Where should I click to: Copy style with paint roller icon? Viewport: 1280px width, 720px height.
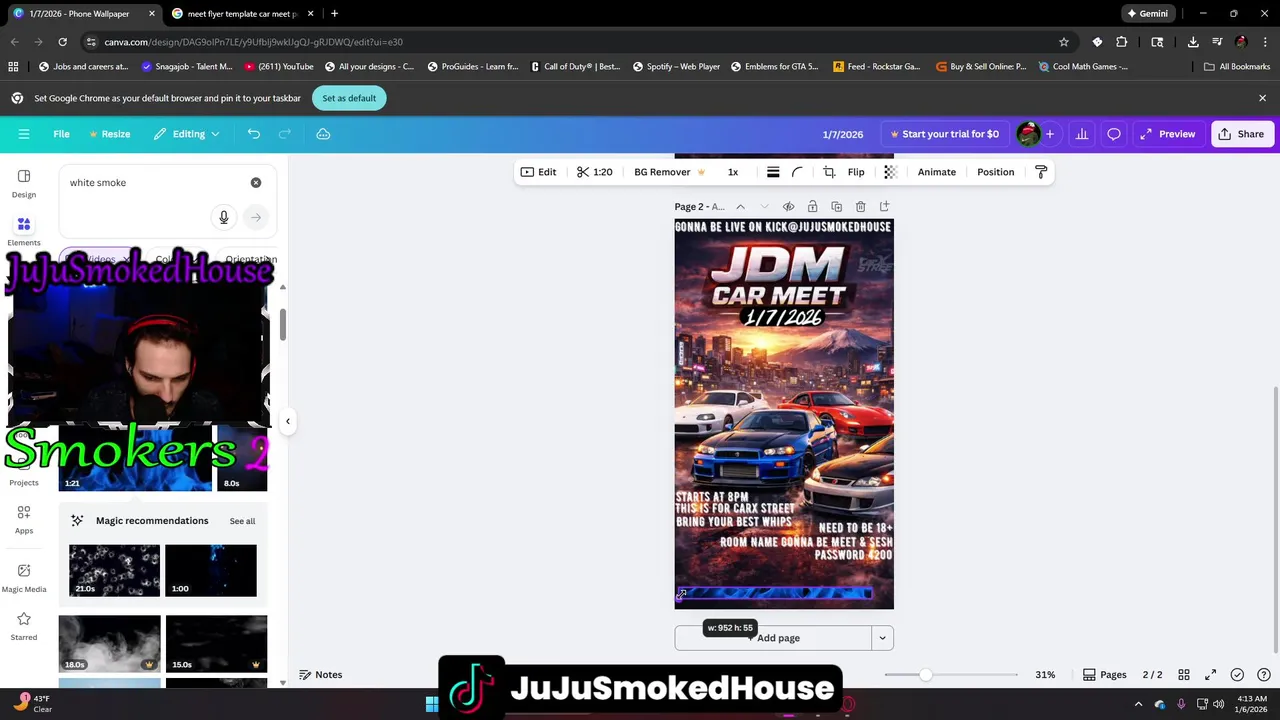pos(1041,172)
